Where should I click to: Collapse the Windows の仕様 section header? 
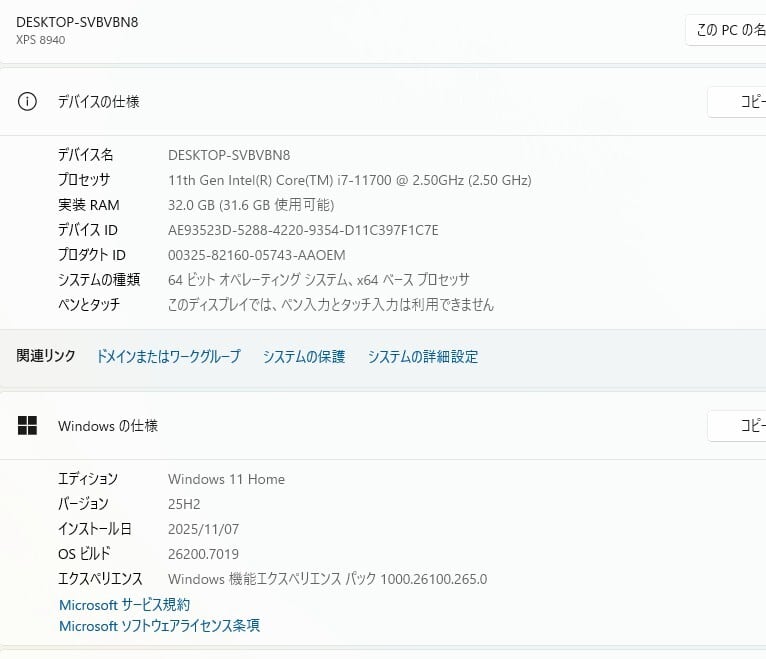pyautogui.click(x=383, y=425)
